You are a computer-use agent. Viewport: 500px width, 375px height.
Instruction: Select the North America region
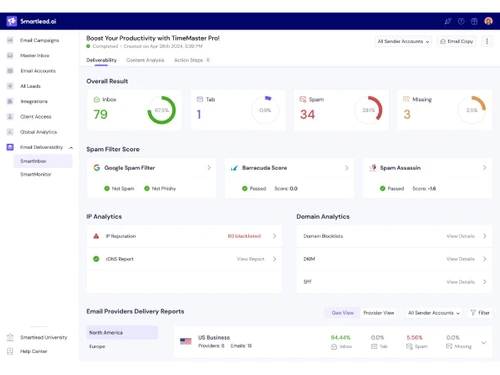(122, 333)
